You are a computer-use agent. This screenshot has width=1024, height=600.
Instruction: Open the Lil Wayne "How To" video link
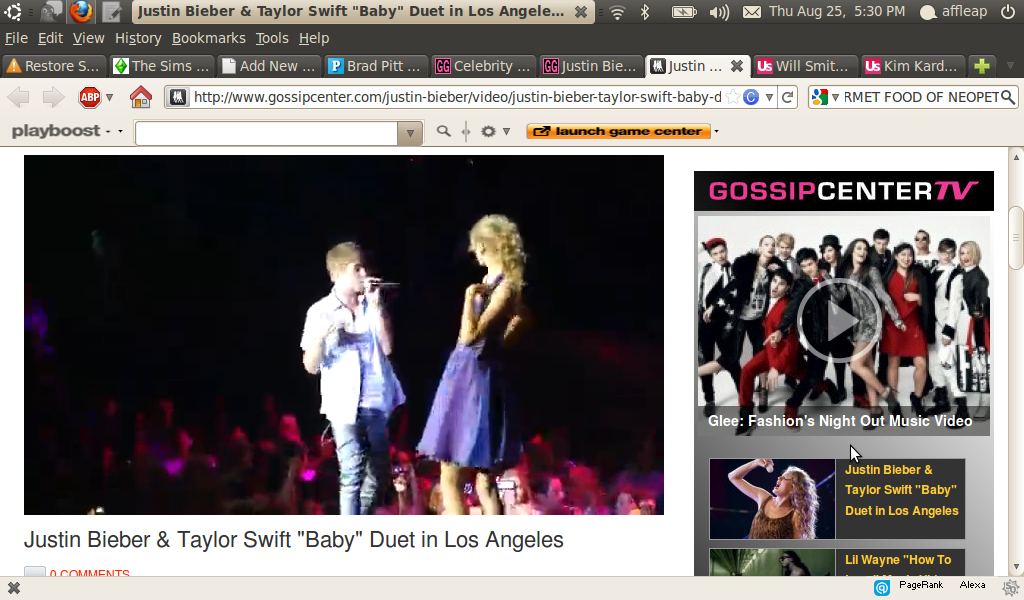tap(898, 560)
